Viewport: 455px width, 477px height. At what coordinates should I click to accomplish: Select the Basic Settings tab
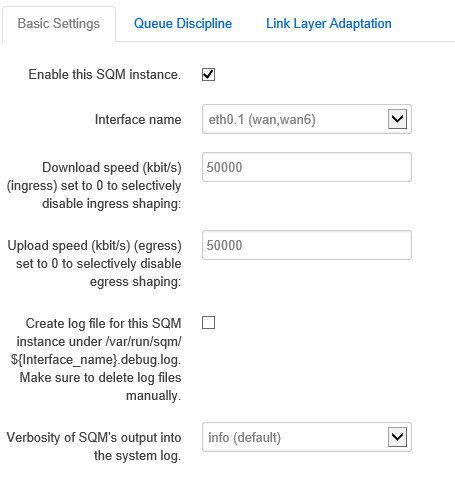tap(59, 24)
